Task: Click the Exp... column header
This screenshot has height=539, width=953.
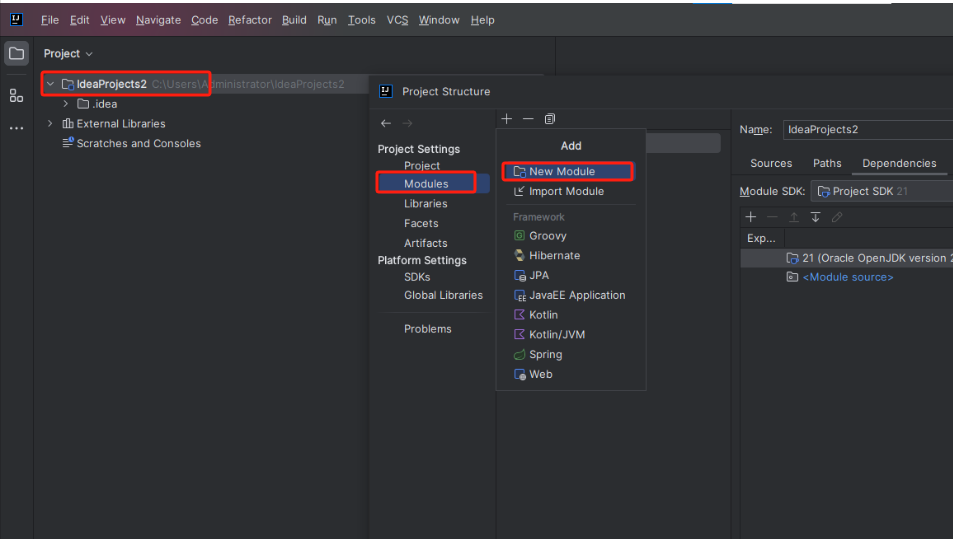Action: click(x=762, y=238)
